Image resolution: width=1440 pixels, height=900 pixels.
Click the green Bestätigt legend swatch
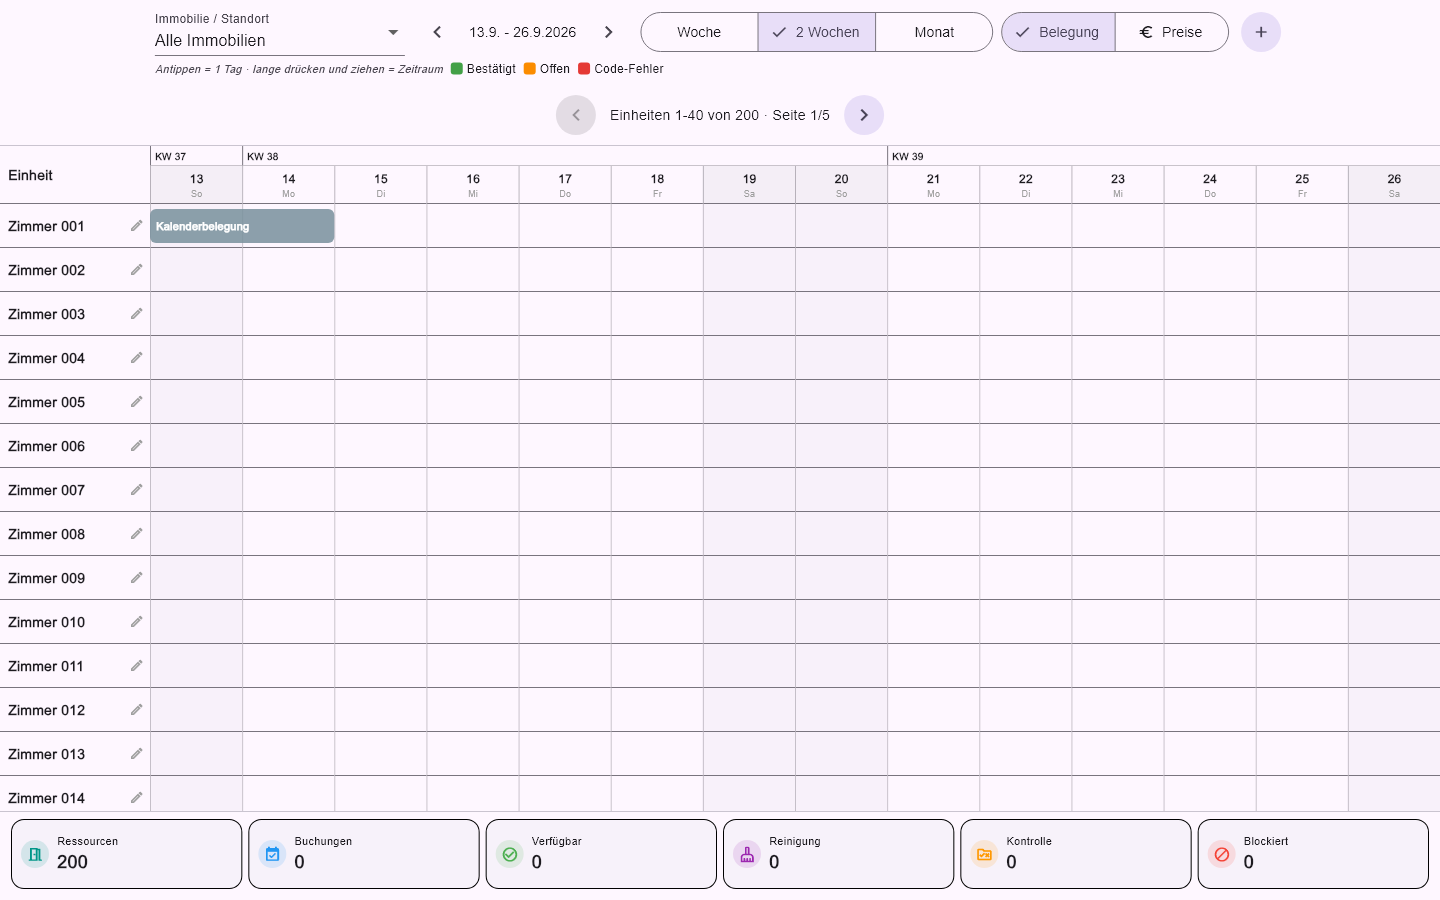tap(457, 69)
